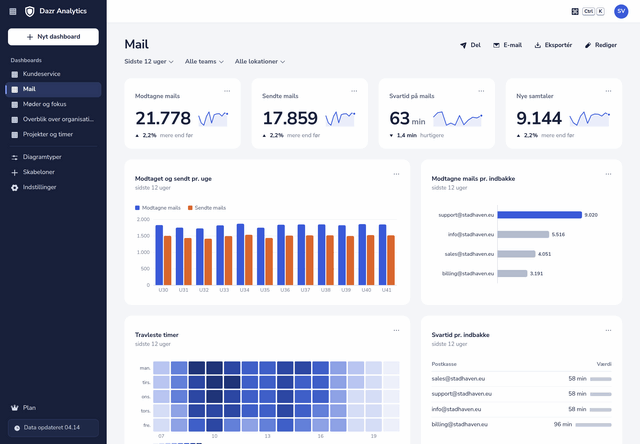Open Skabeloner templates page
640x444 pixels.
pos(53,172)
